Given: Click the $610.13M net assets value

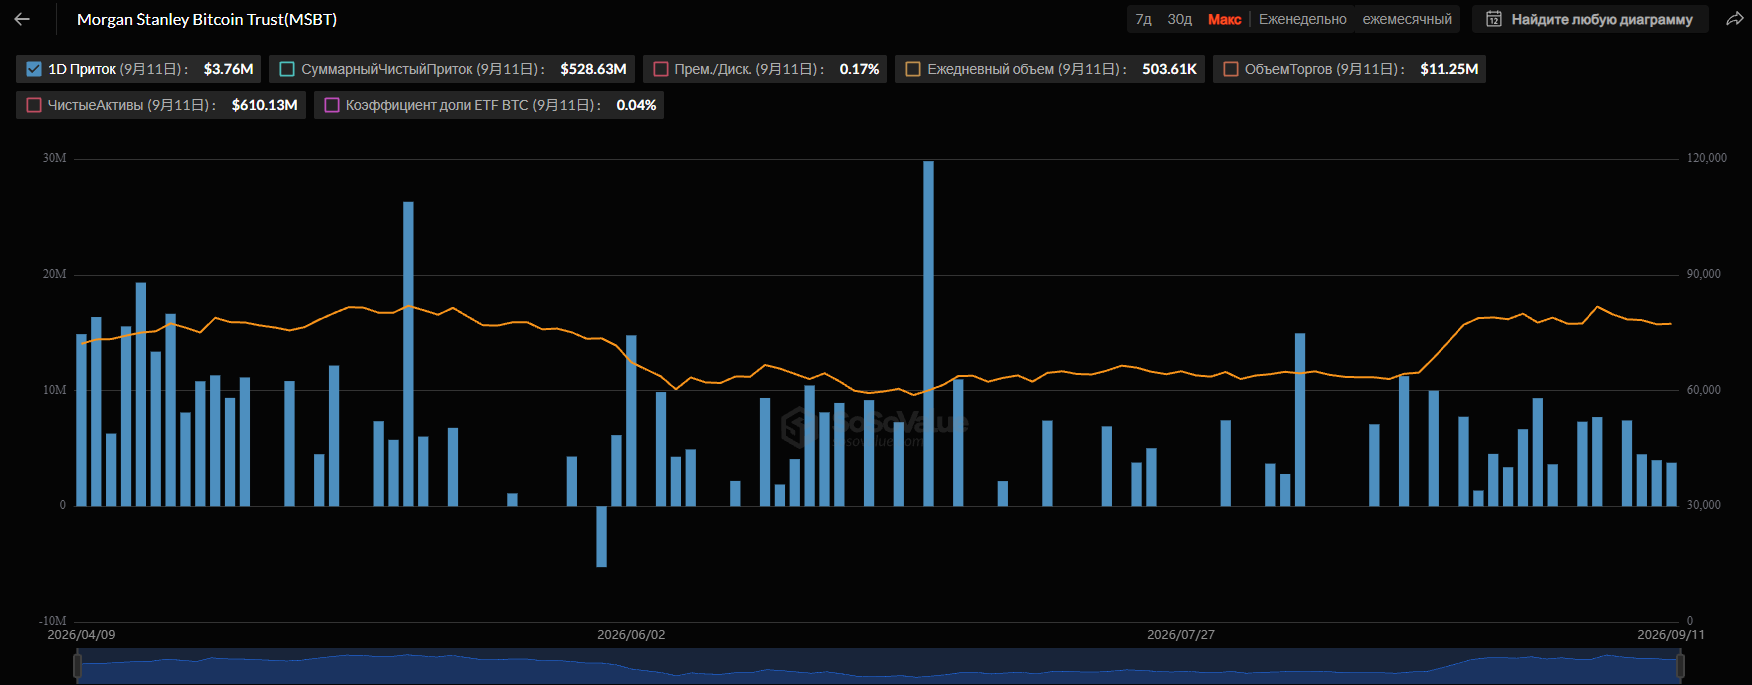Looking at the screenshot, I should tap(265, 105).
